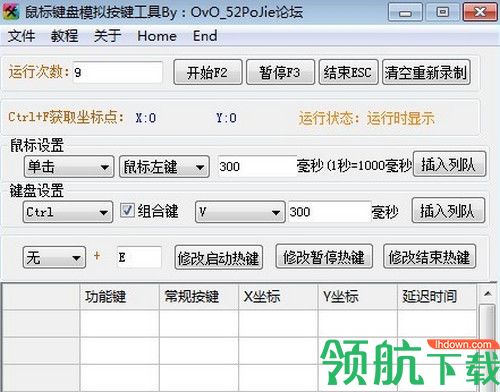Screen dimensions: 500x392
Task: Focus the 运行次数 input field
Action: (118, 72)
